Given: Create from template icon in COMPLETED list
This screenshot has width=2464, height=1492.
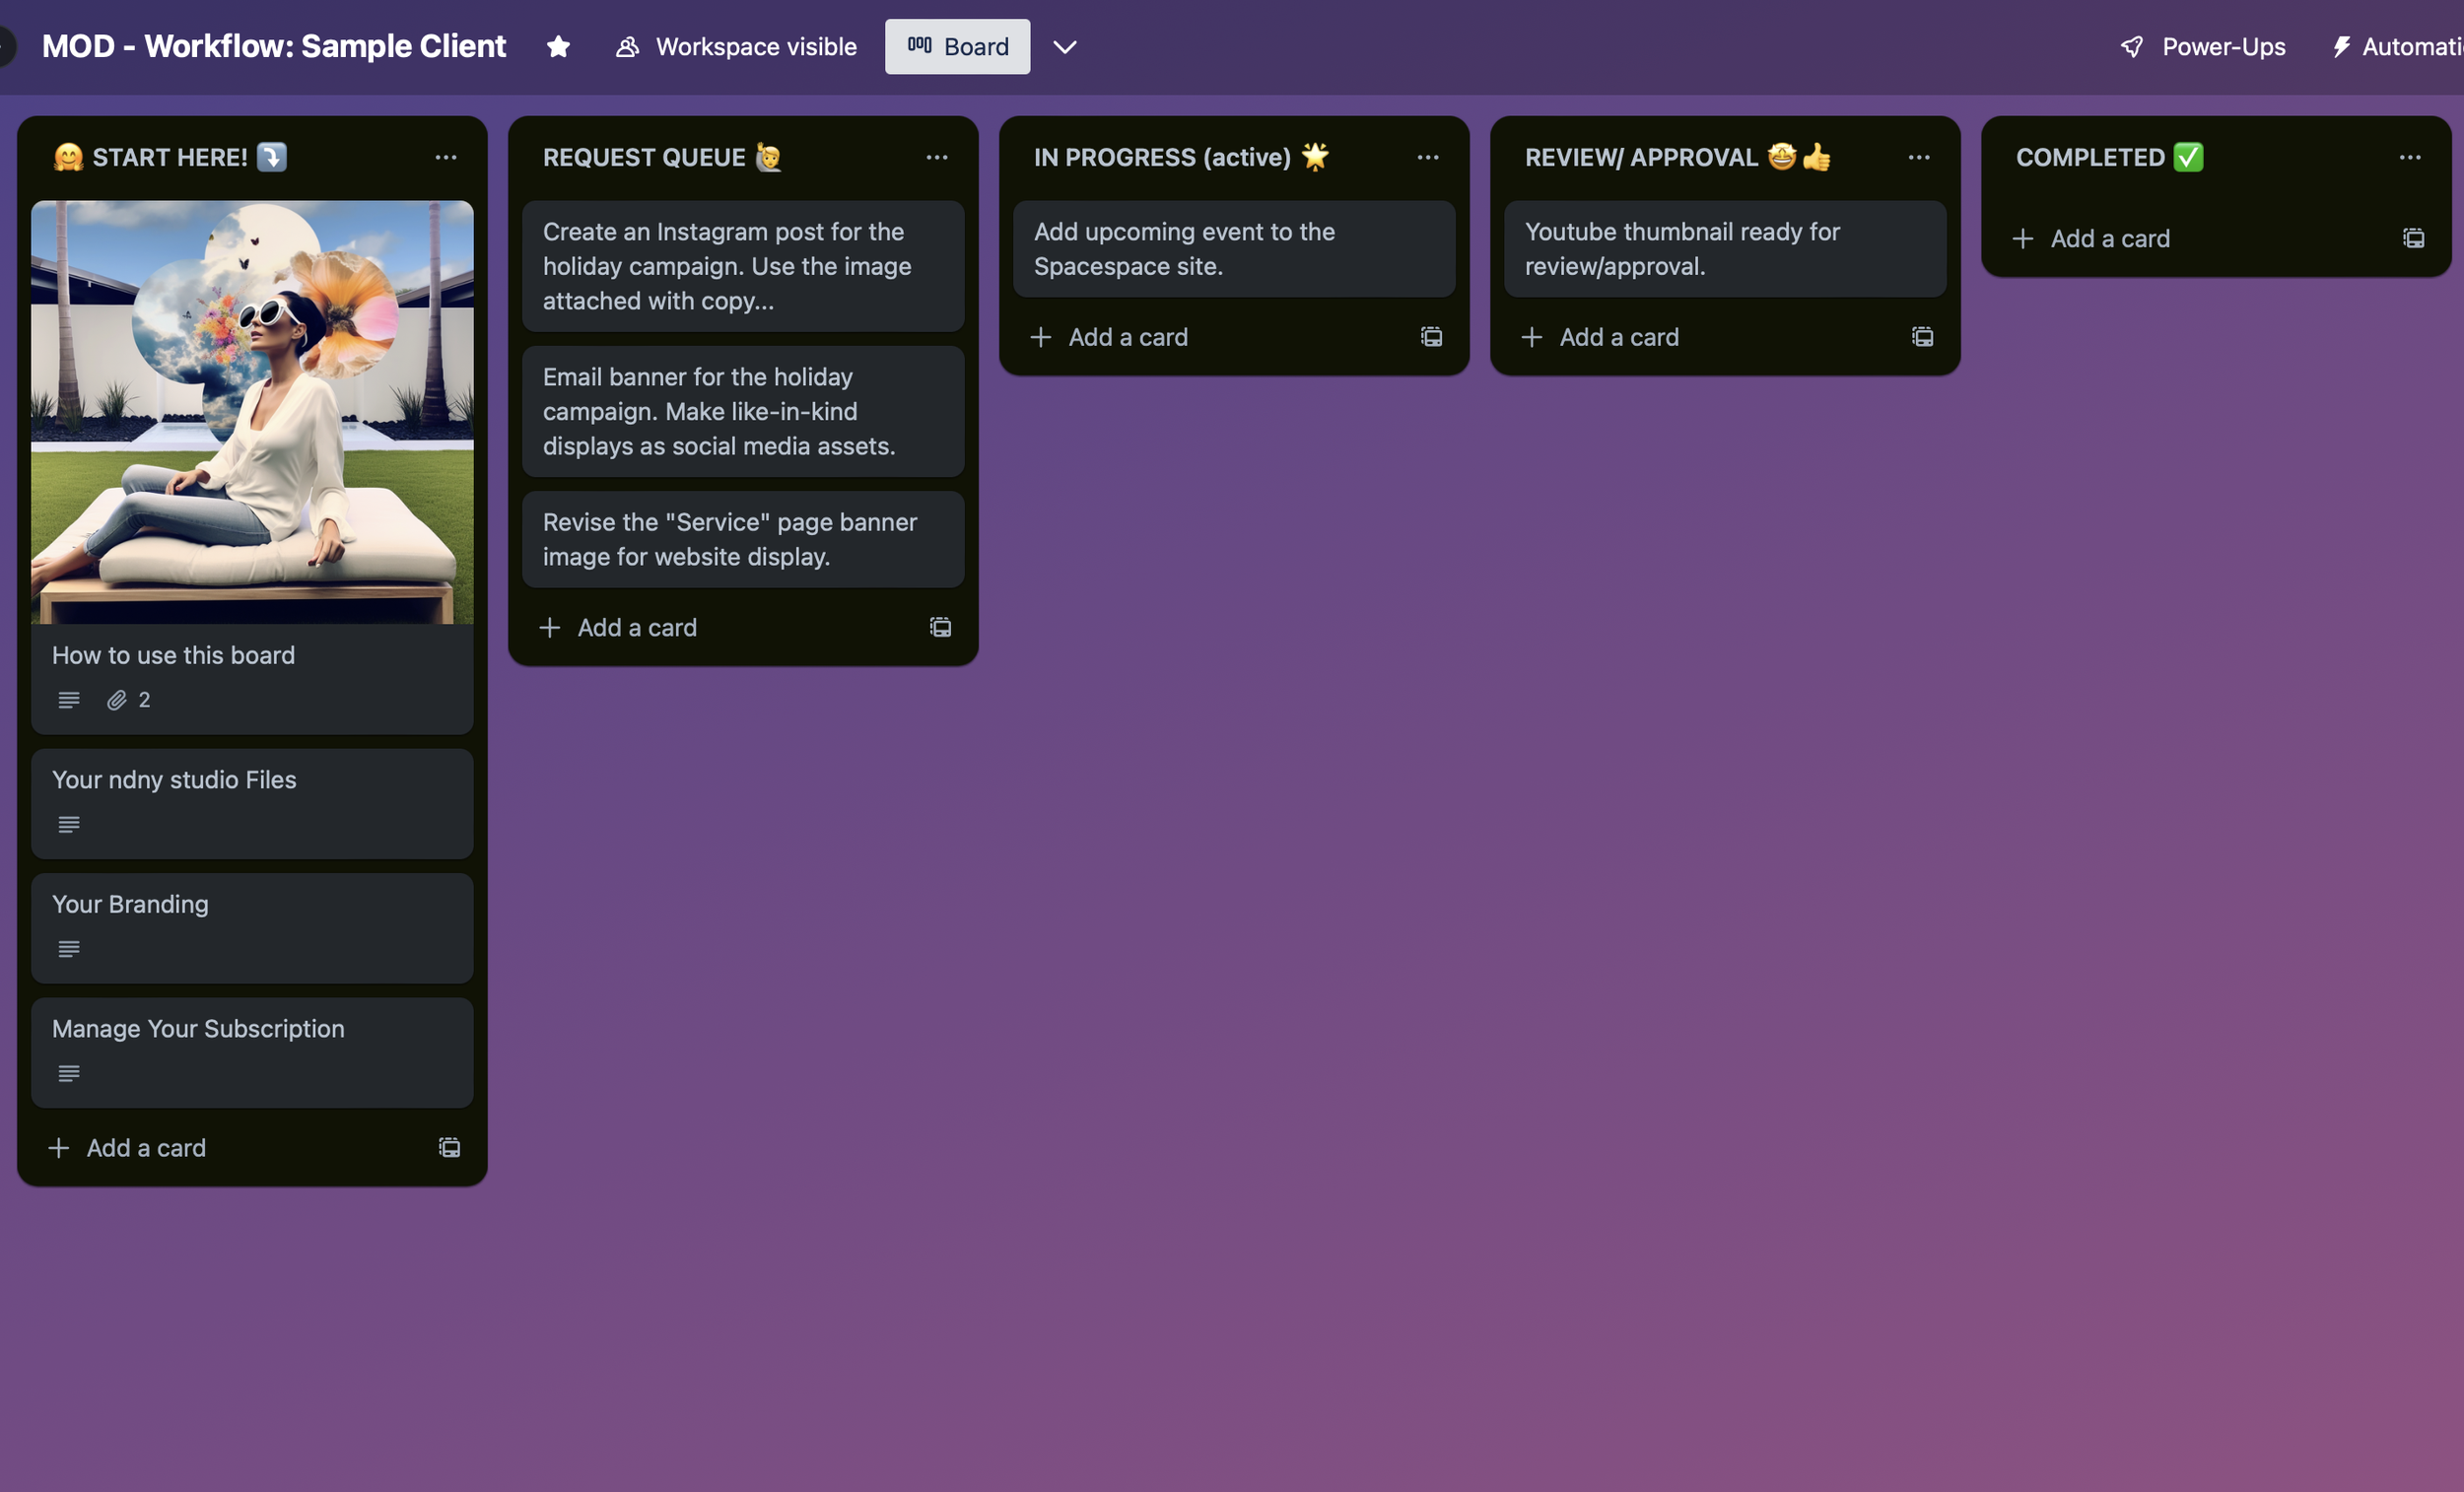Looking at the screenshot, I should (x=2414, y=238).
